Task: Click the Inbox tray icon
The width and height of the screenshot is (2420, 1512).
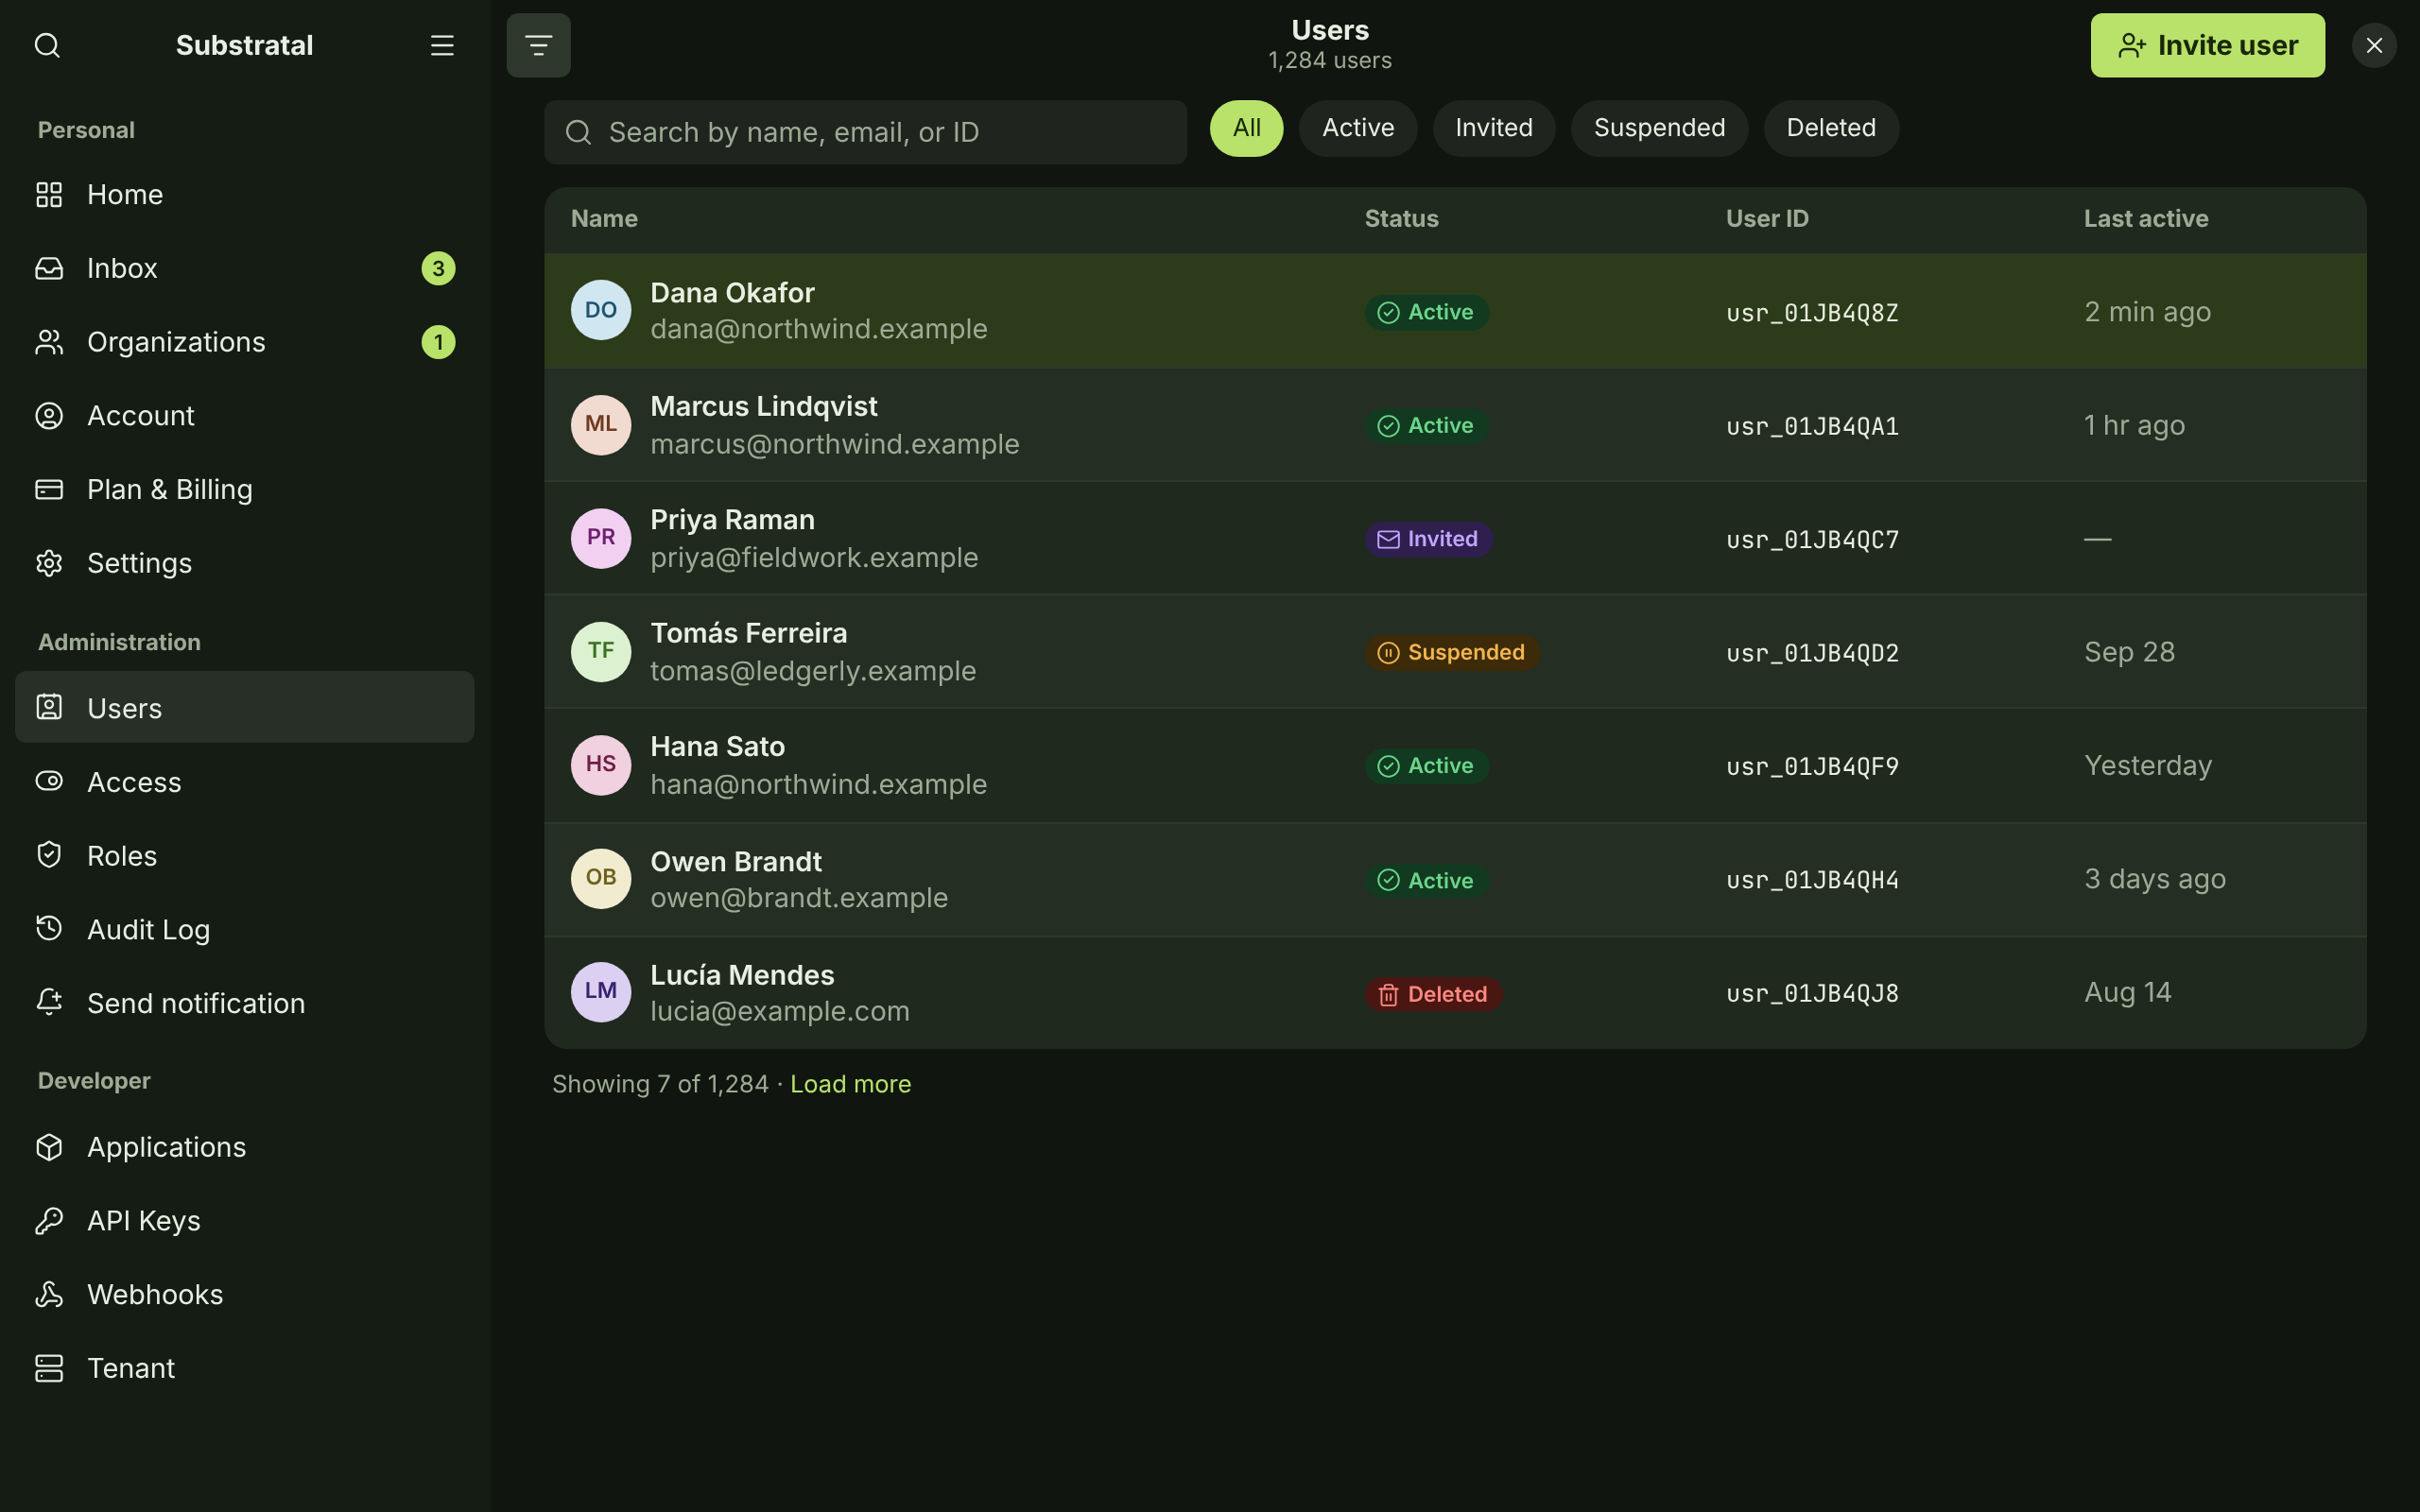Action: (x=49, y=268)
